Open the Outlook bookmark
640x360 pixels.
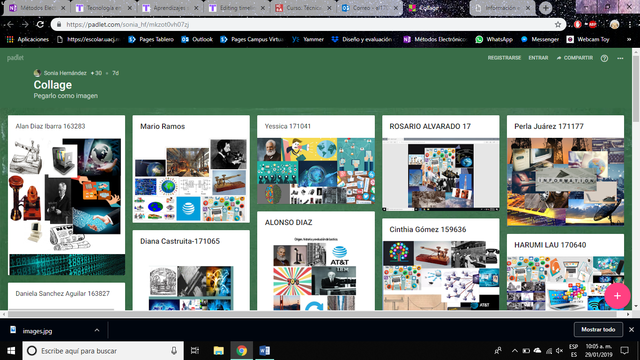click(197, 40)
